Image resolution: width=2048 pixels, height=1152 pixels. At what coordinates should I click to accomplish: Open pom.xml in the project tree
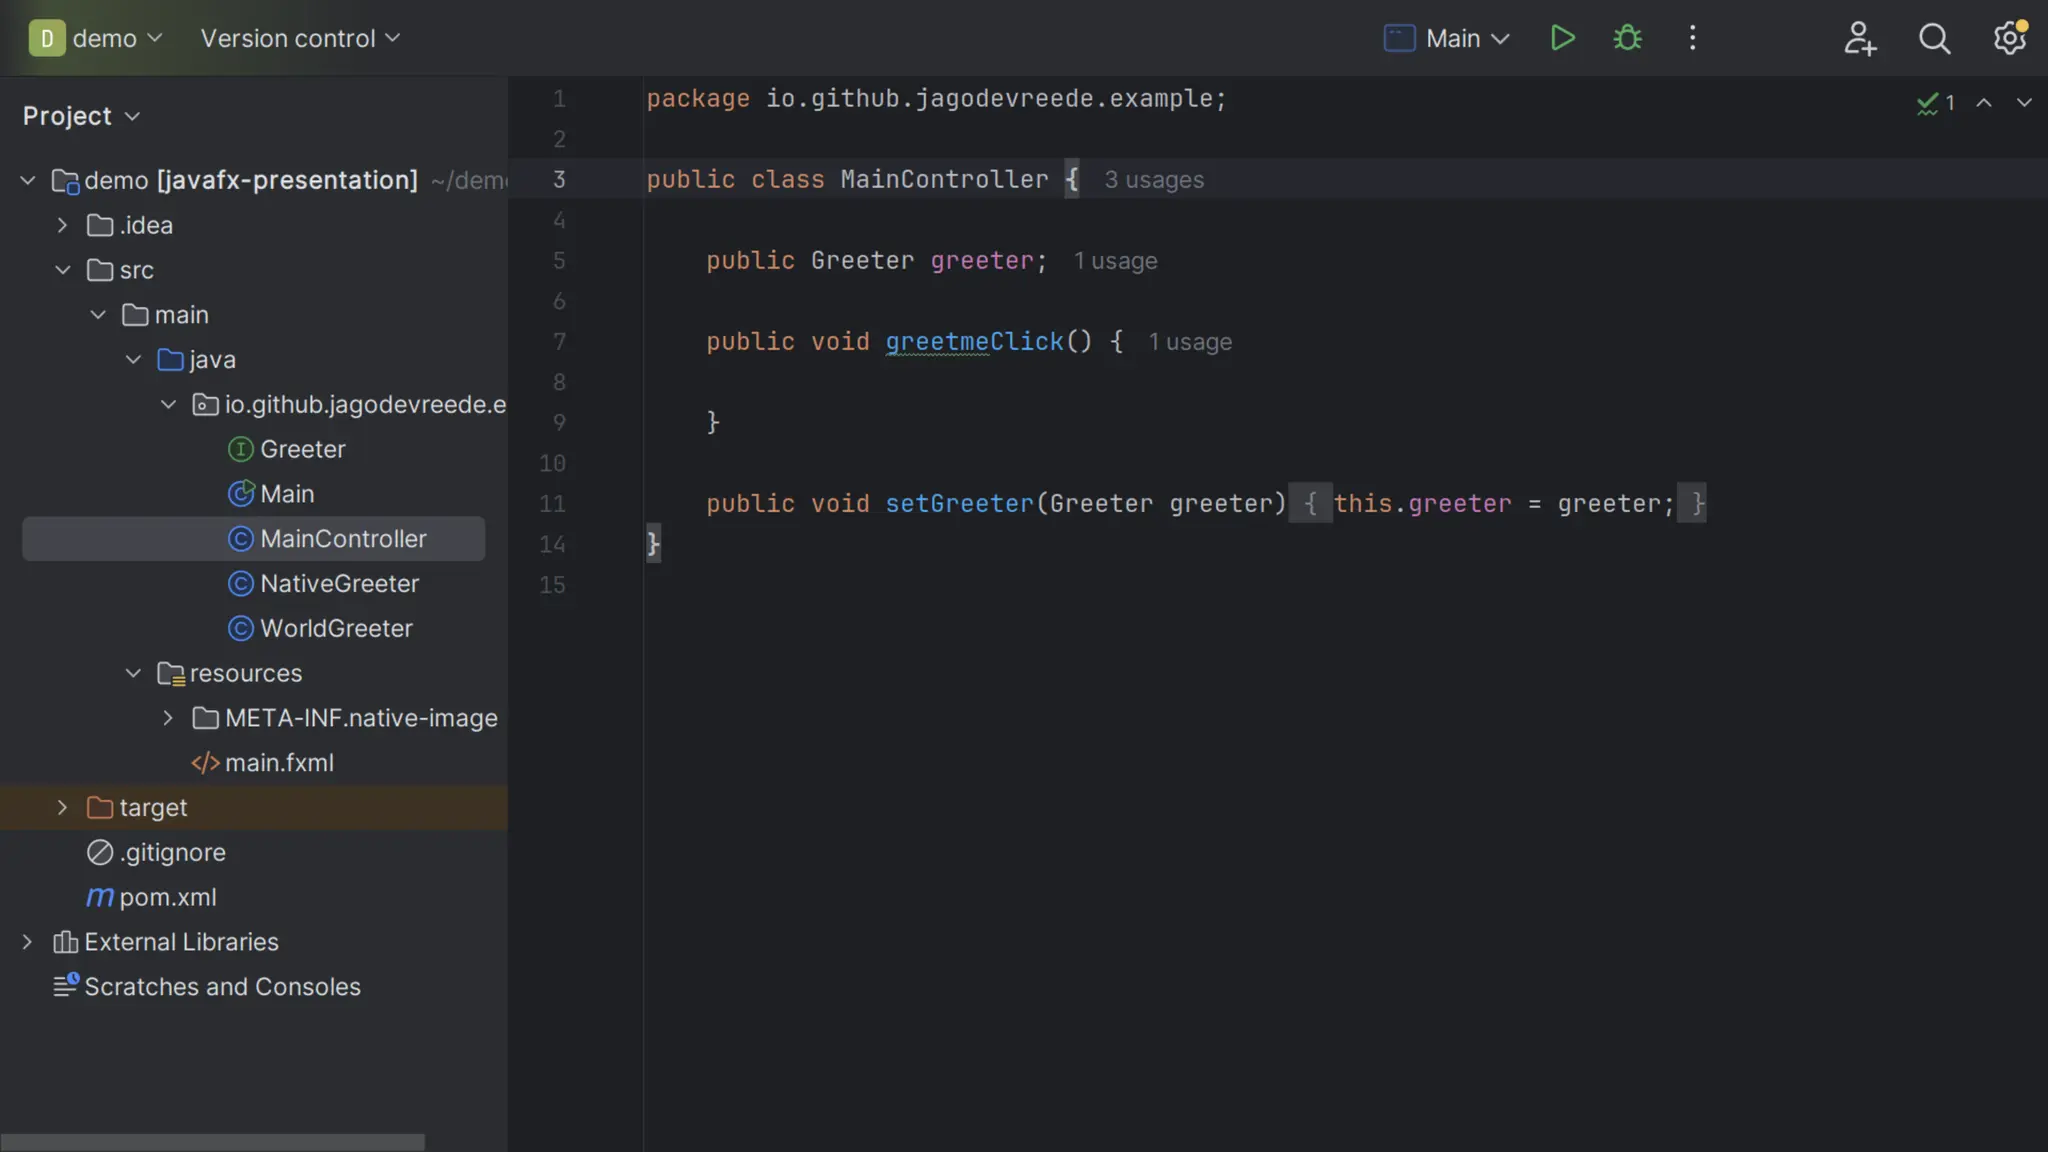point(167,897)
